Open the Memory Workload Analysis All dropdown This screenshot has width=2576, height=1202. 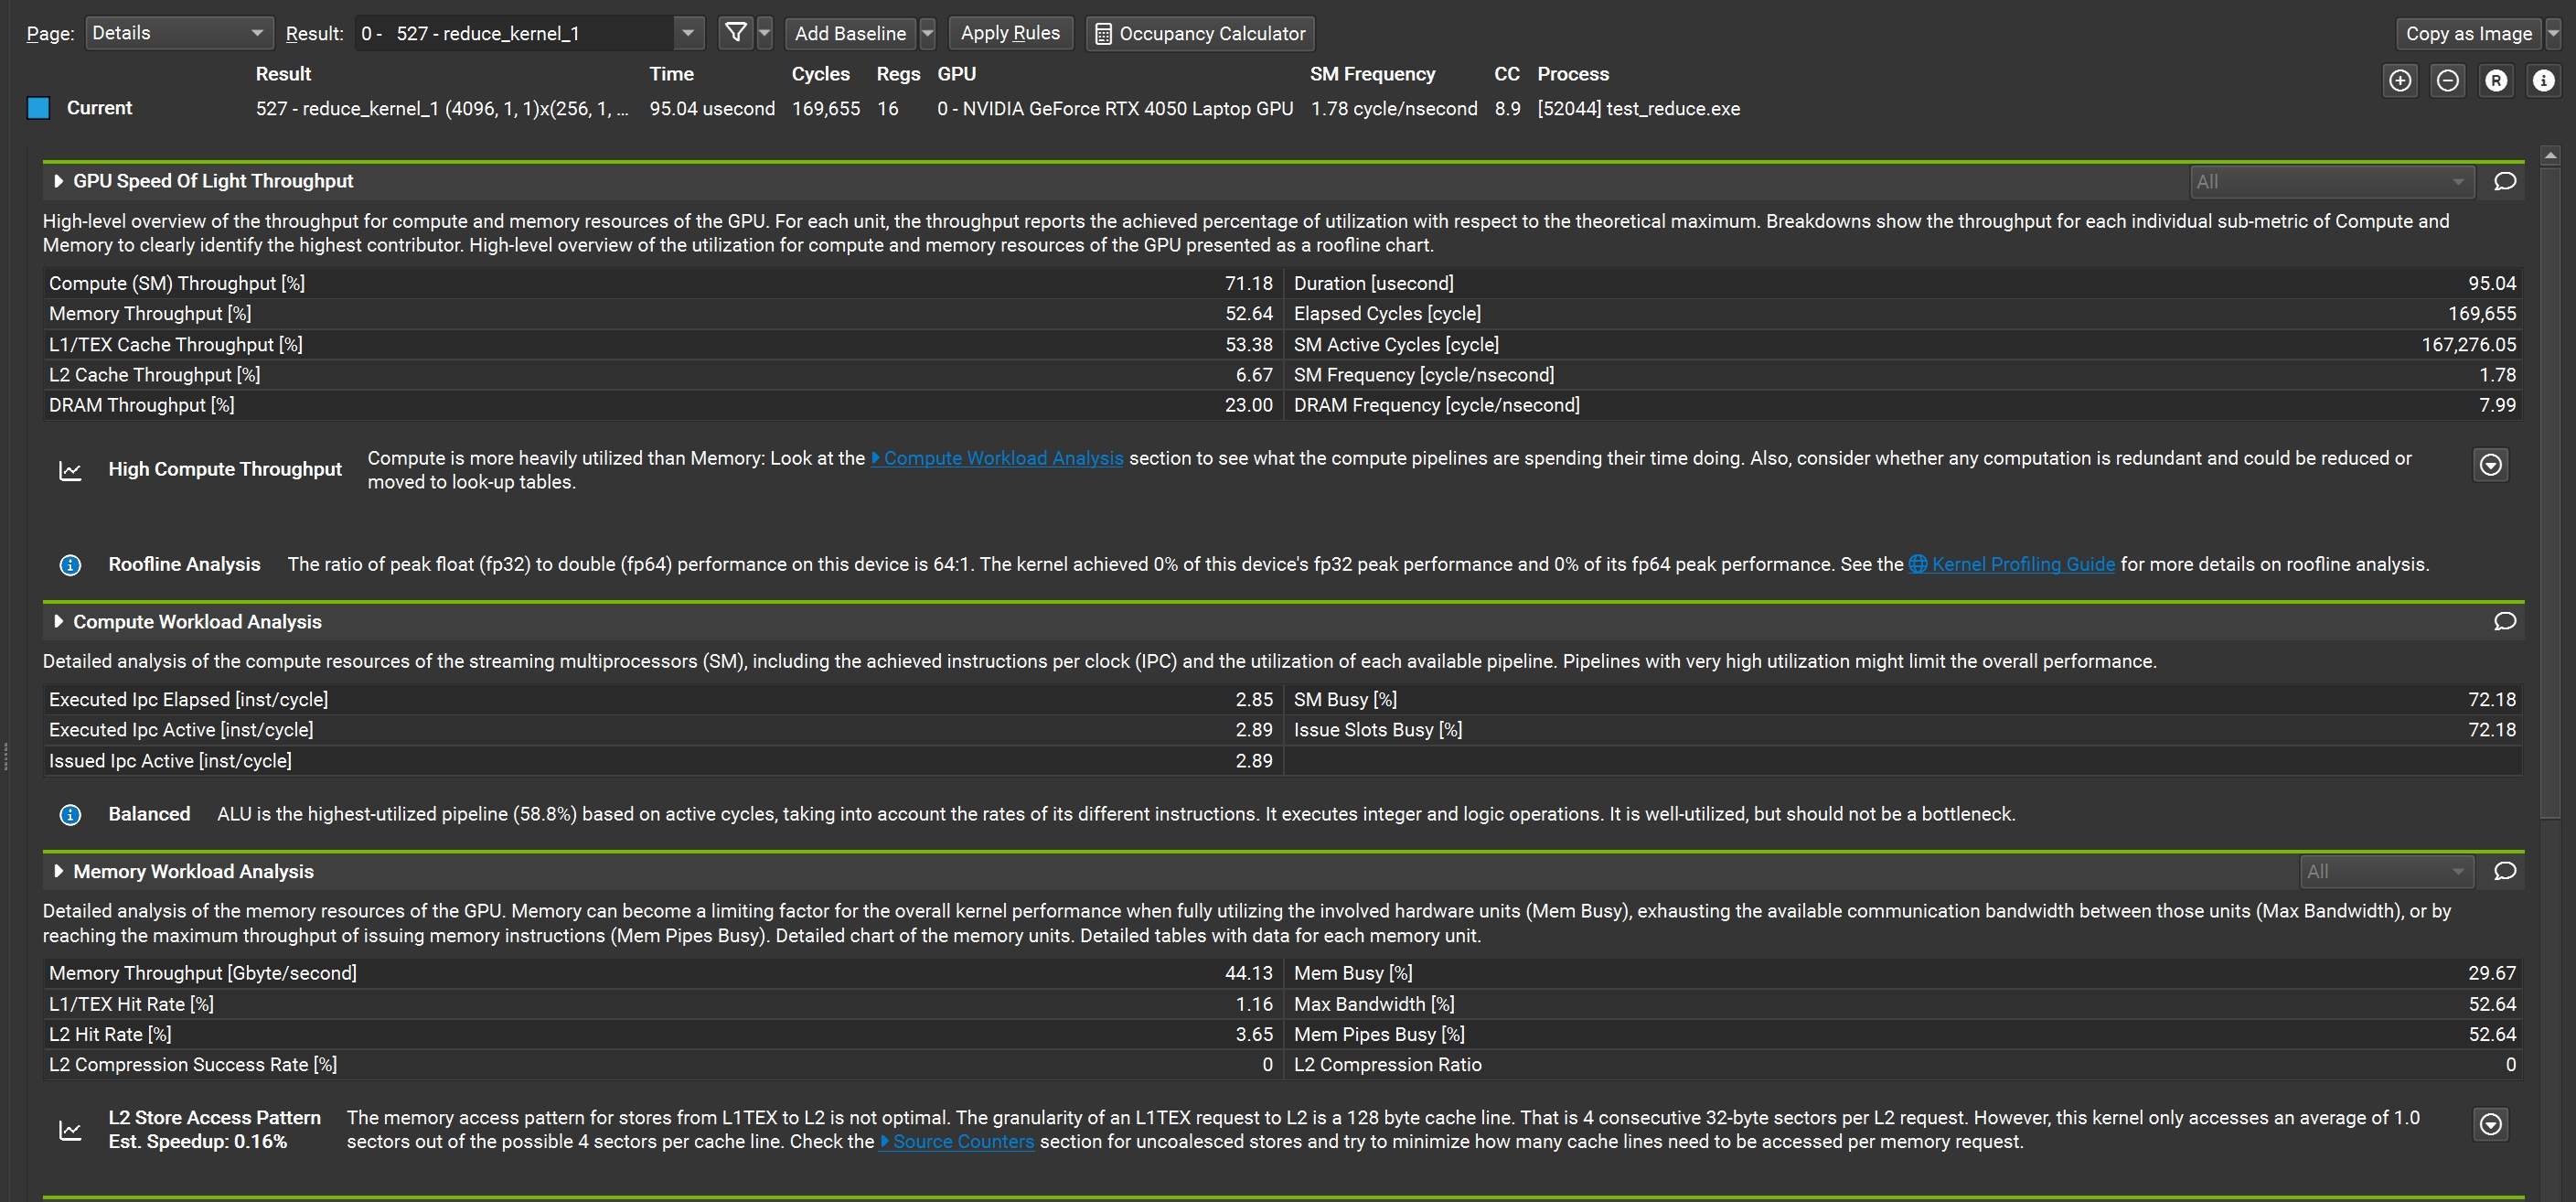(2387, 872)
